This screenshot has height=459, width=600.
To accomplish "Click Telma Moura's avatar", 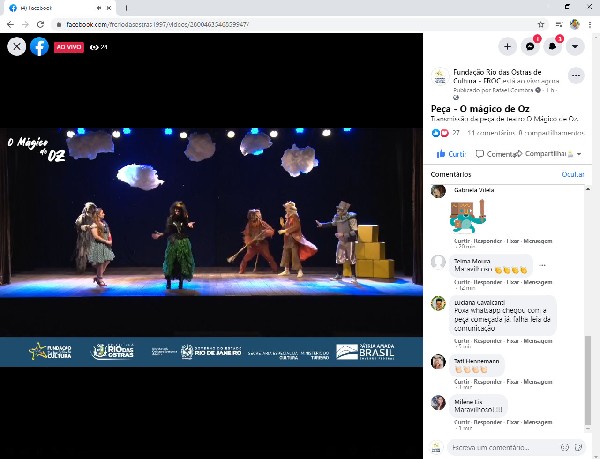I will click(438, 262).
